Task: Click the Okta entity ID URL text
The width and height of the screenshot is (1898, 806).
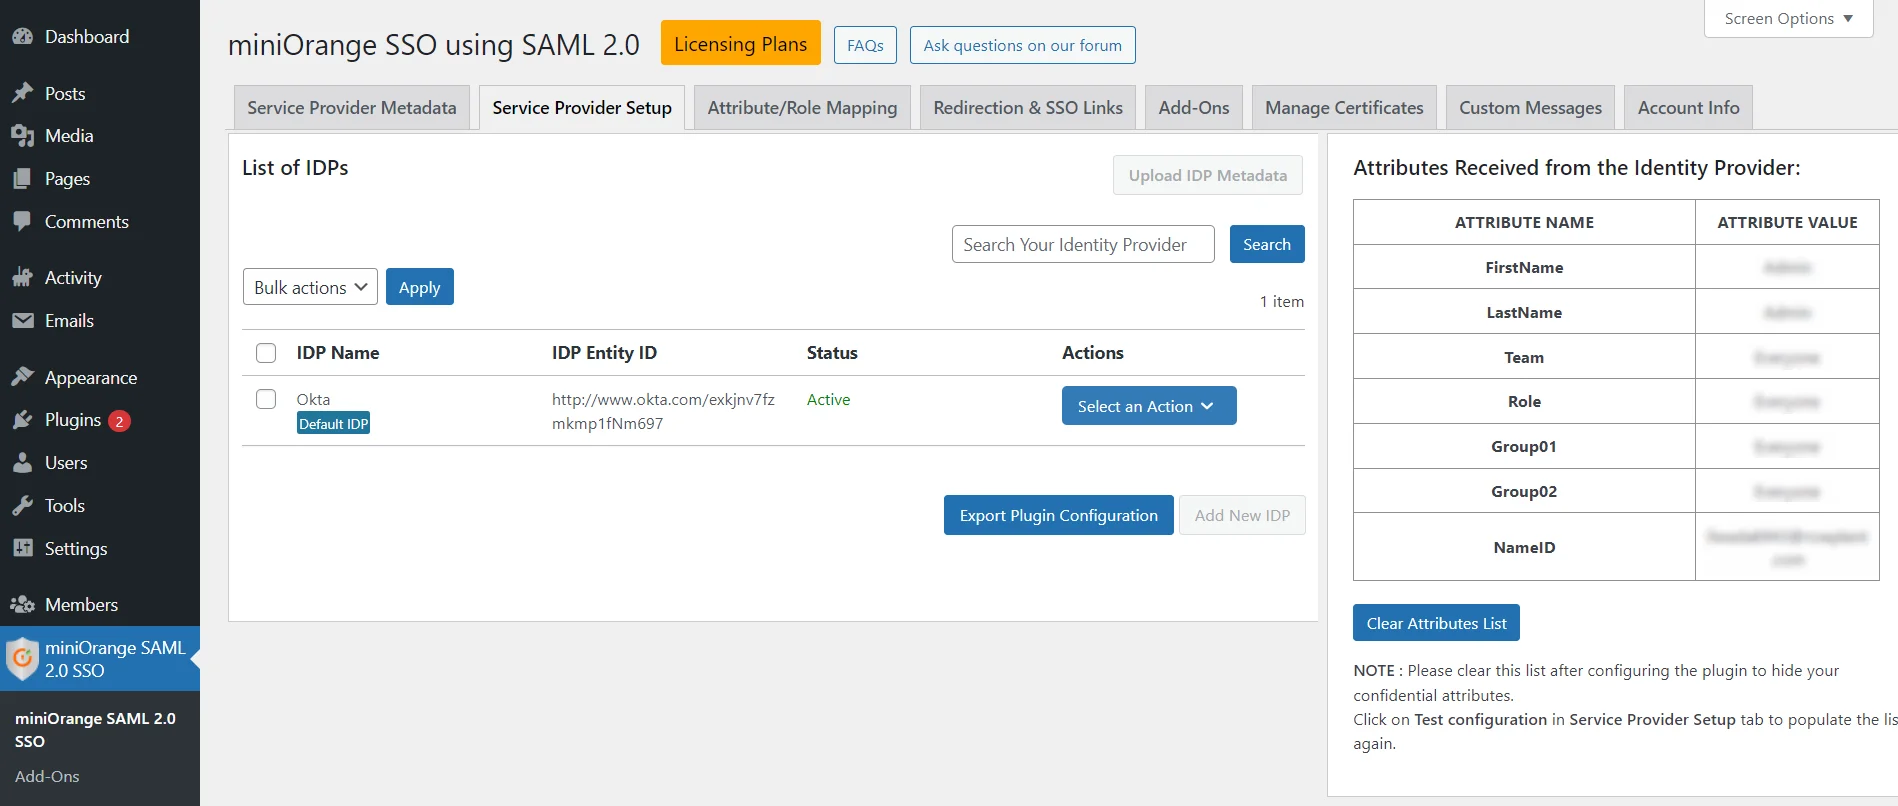Action: click(663, 411)
